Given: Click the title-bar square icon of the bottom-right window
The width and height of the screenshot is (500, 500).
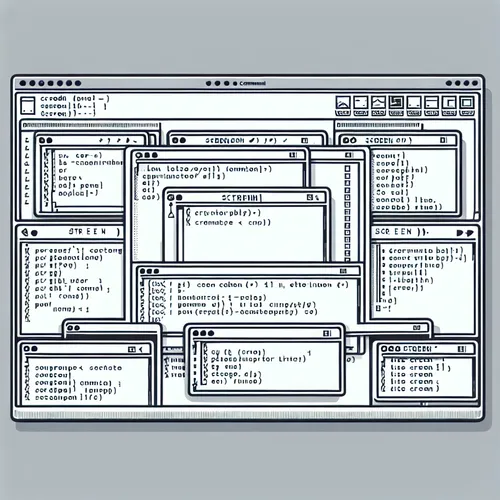Looking at the screenshot, I should click(x=462, y=349).
